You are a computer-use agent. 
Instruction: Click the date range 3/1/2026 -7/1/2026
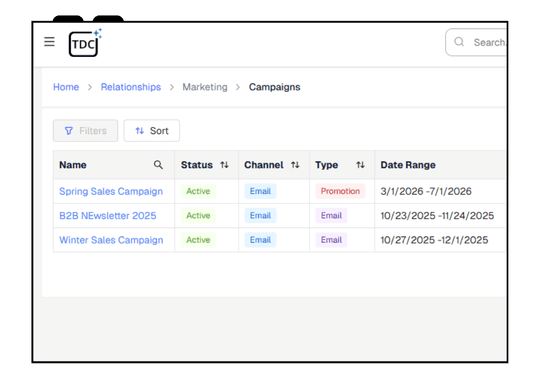click(x=426, y=191)
